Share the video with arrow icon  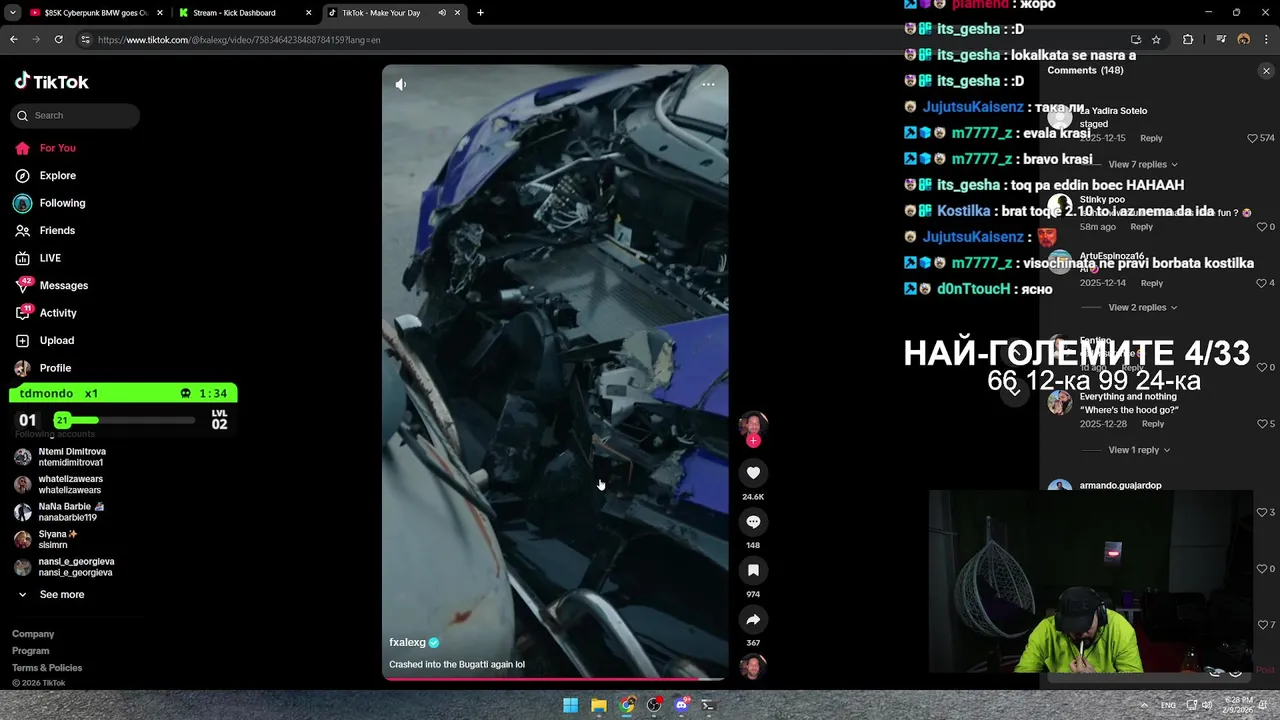[753, 619]
